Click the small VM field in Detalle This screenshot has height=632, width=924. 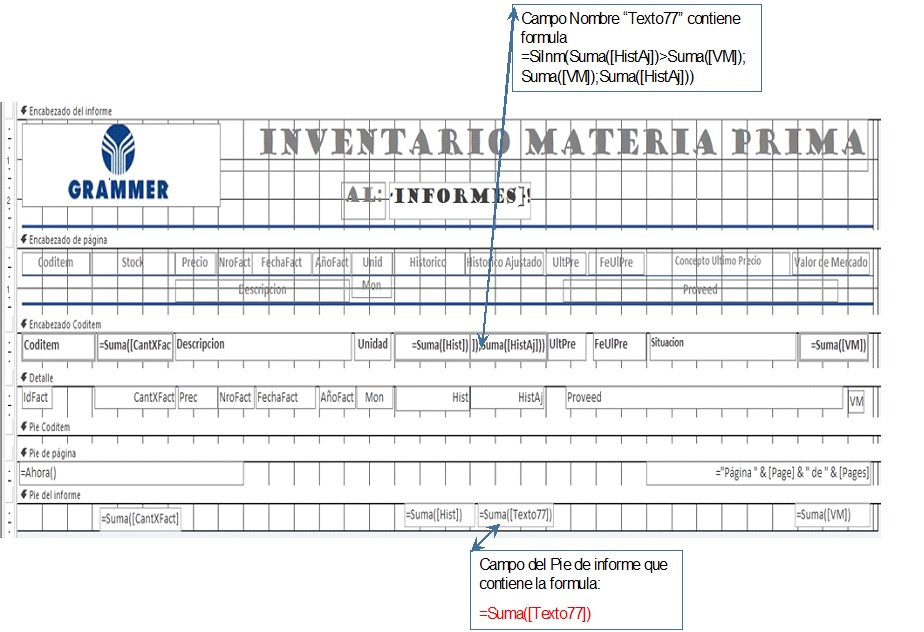pos(856,402)
